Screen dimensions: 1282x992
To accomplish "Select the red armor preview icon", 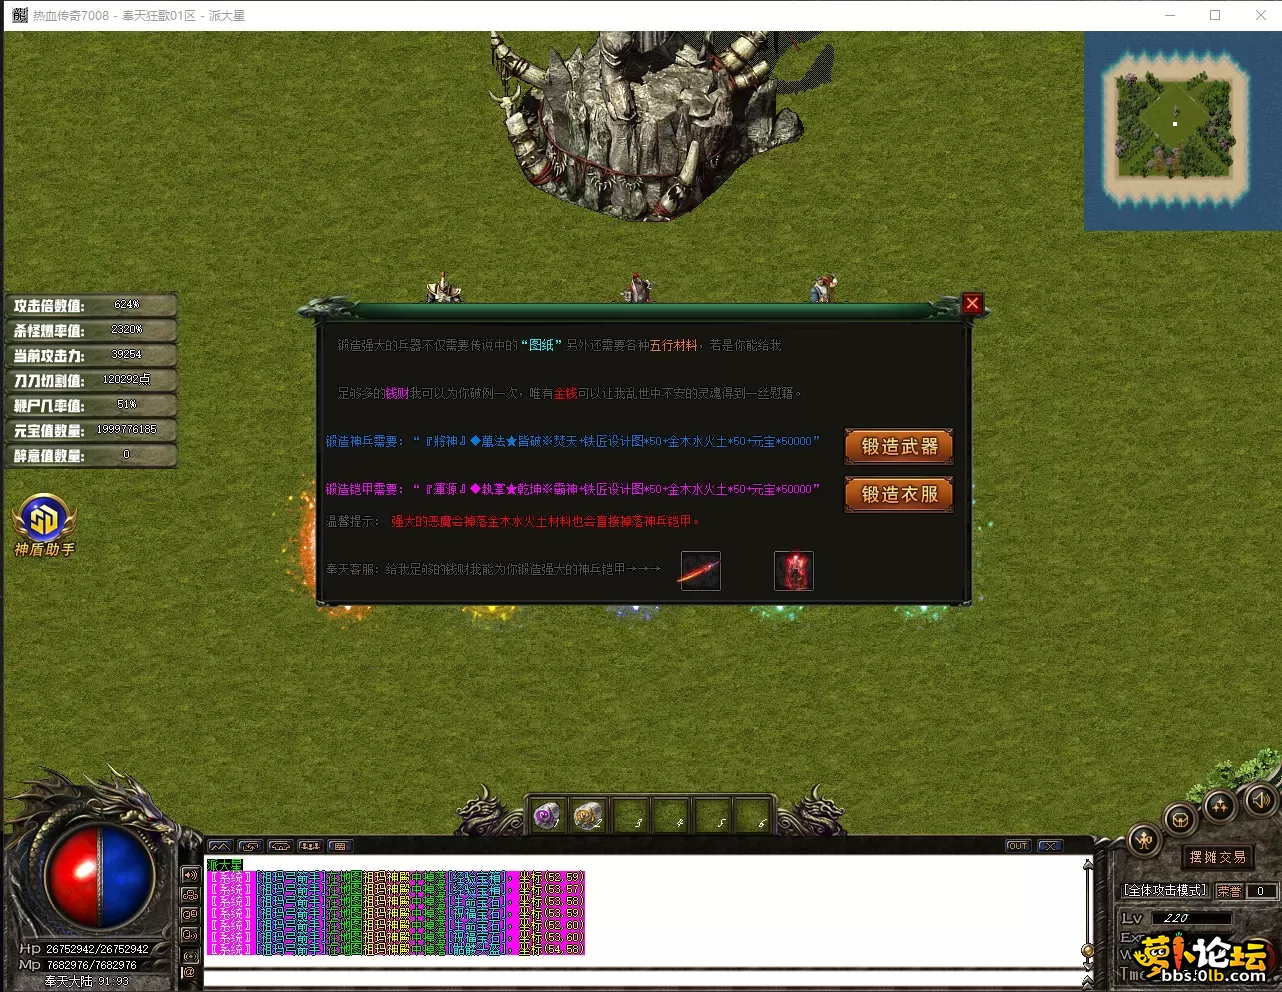I will click(x=793, y=571).
